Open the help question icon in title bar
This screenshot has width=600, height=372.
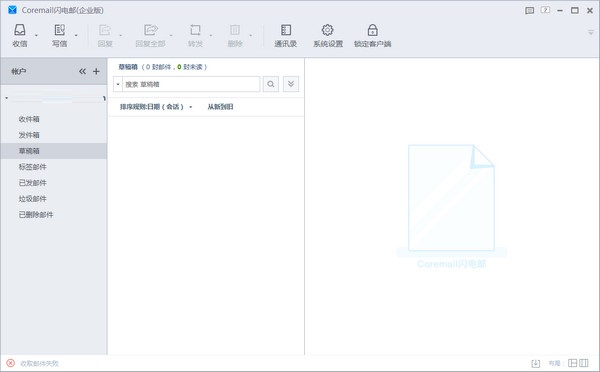click(545, 10)
